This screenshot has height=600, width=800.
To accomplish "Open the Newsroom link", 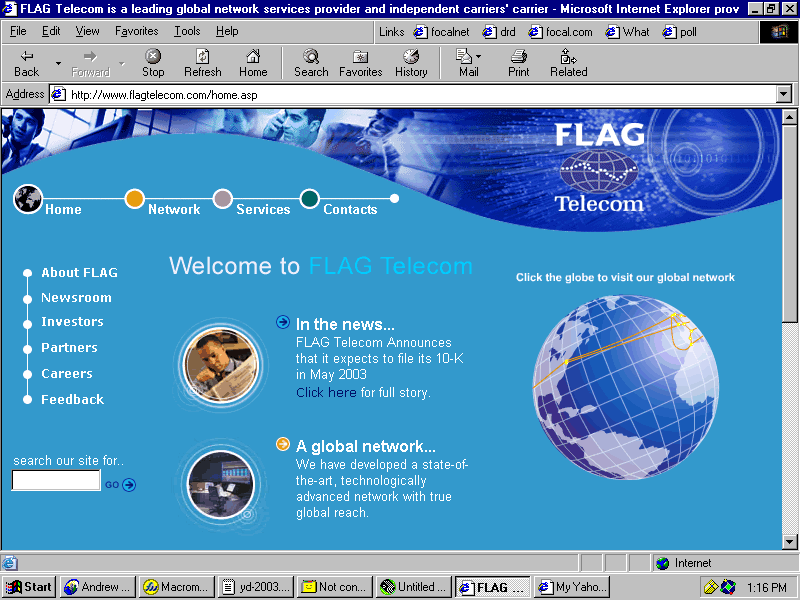I will pyautogui.click(x=77, y=298).
